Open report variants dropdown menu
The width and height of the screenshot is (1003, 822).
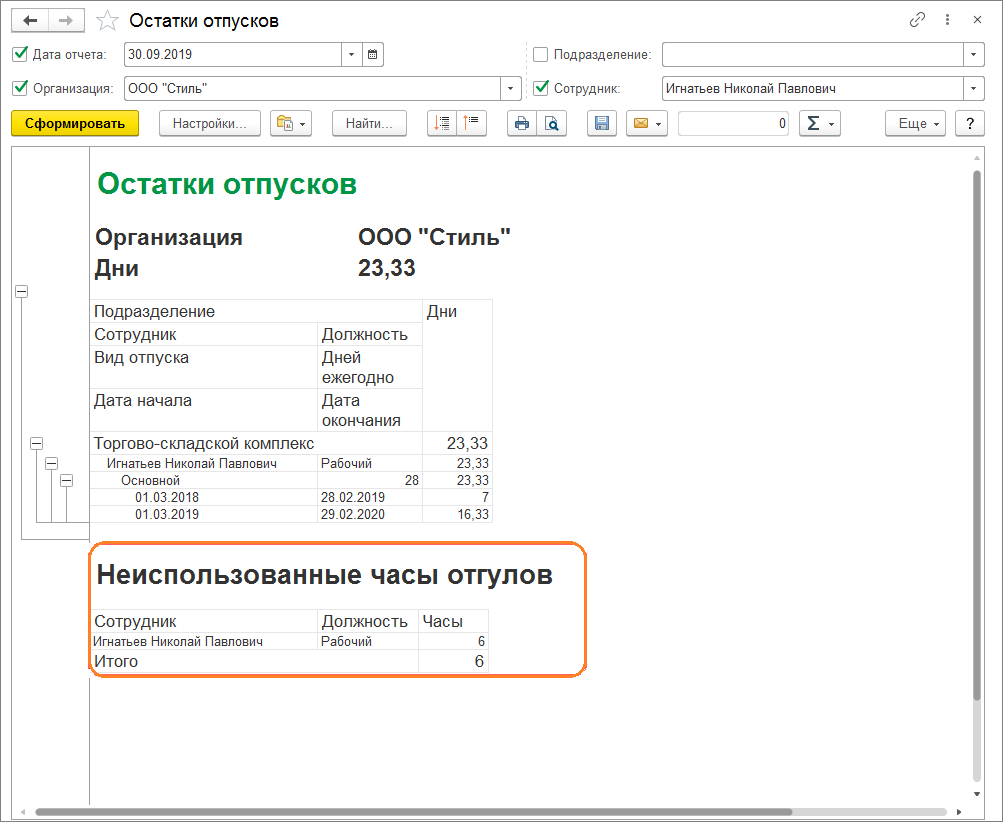tap(291, 124)
